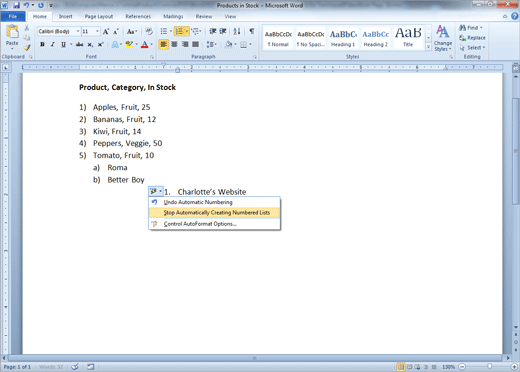
Task: Click the Find button
Action: (471, 28)
